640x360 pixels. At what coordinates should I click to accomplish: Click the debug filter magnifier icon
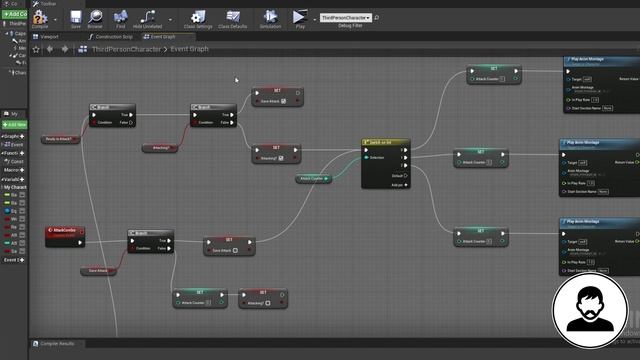376,18
